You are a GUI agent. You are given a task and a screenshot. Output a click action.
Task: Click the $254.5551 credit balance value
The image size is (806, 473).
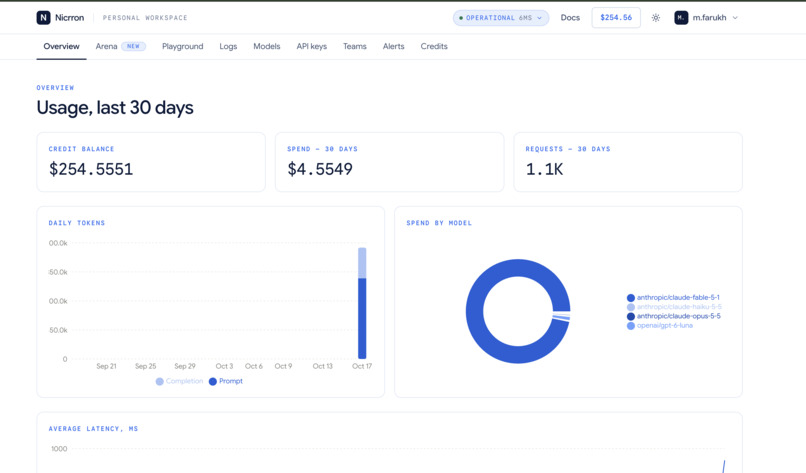91,169
